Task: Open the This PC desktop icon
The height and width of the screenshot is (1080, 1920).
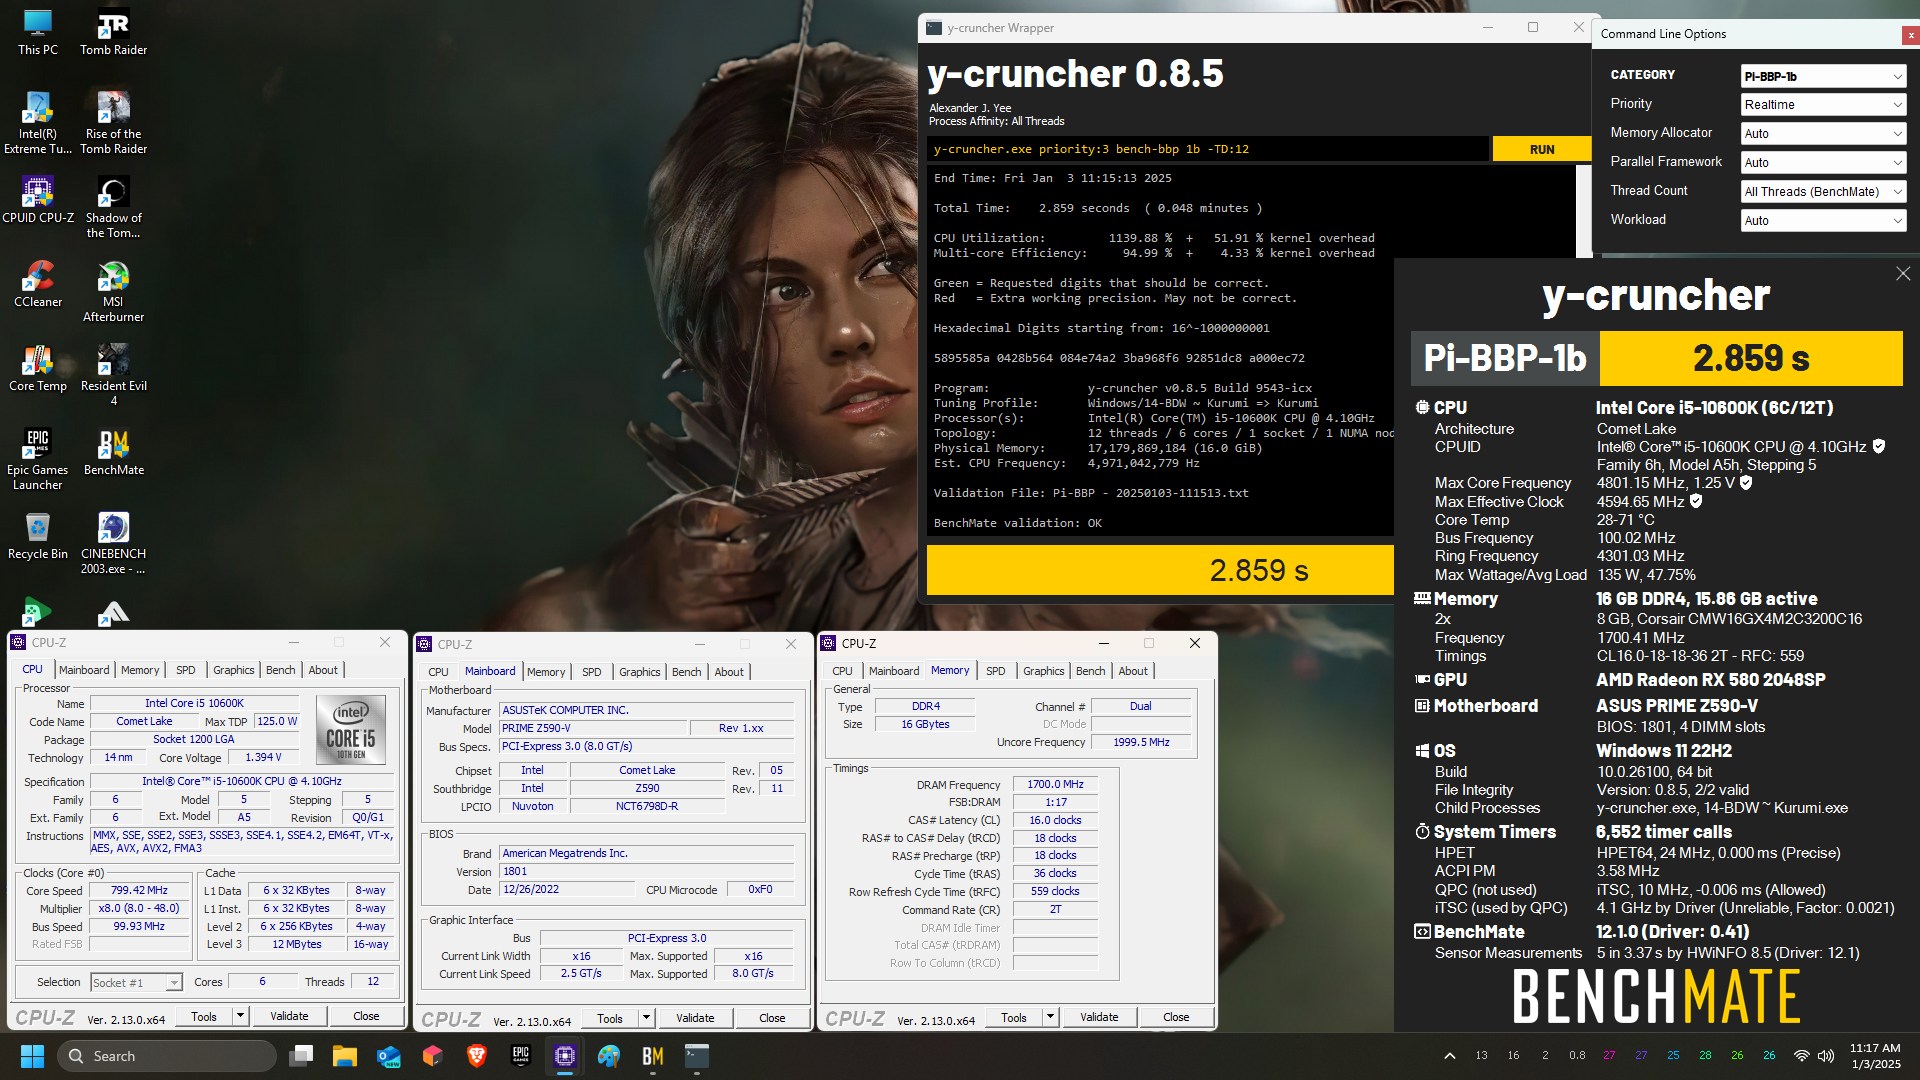Action: pyautogui.click(x=38, y=31)
